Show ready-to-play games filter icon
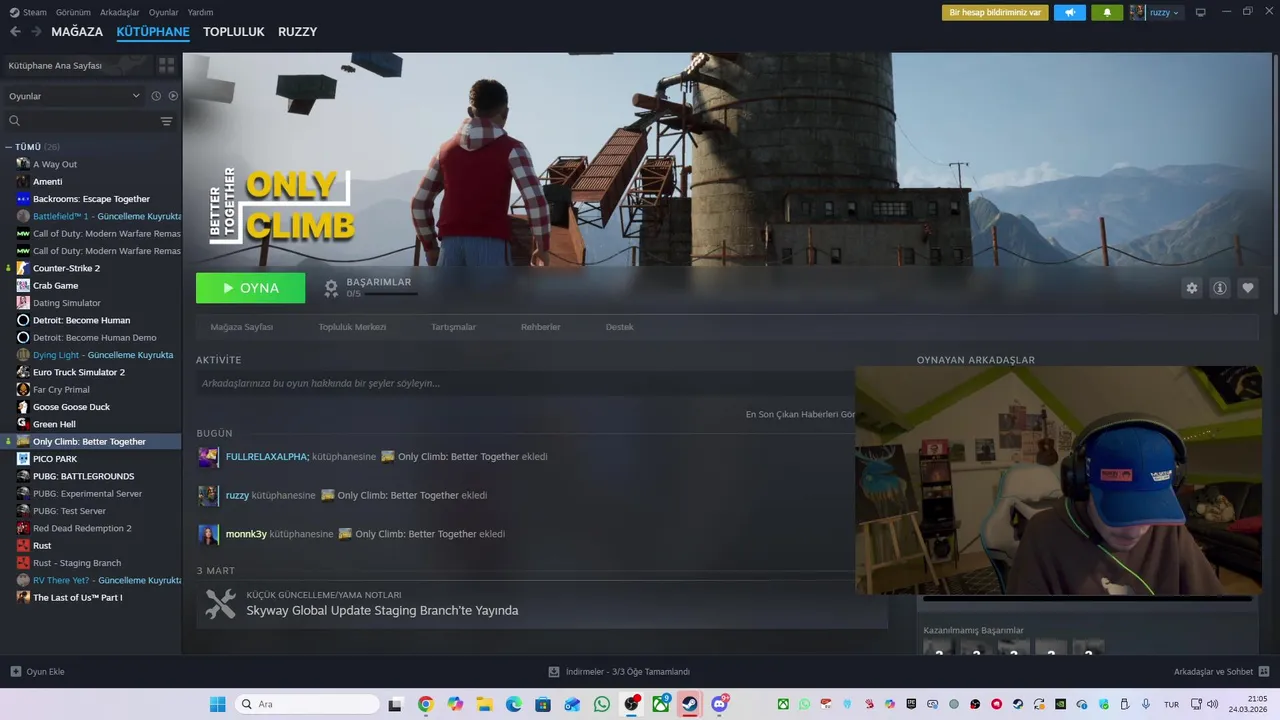This screenshot has height=720, width=1280. [x=173, y=96]
